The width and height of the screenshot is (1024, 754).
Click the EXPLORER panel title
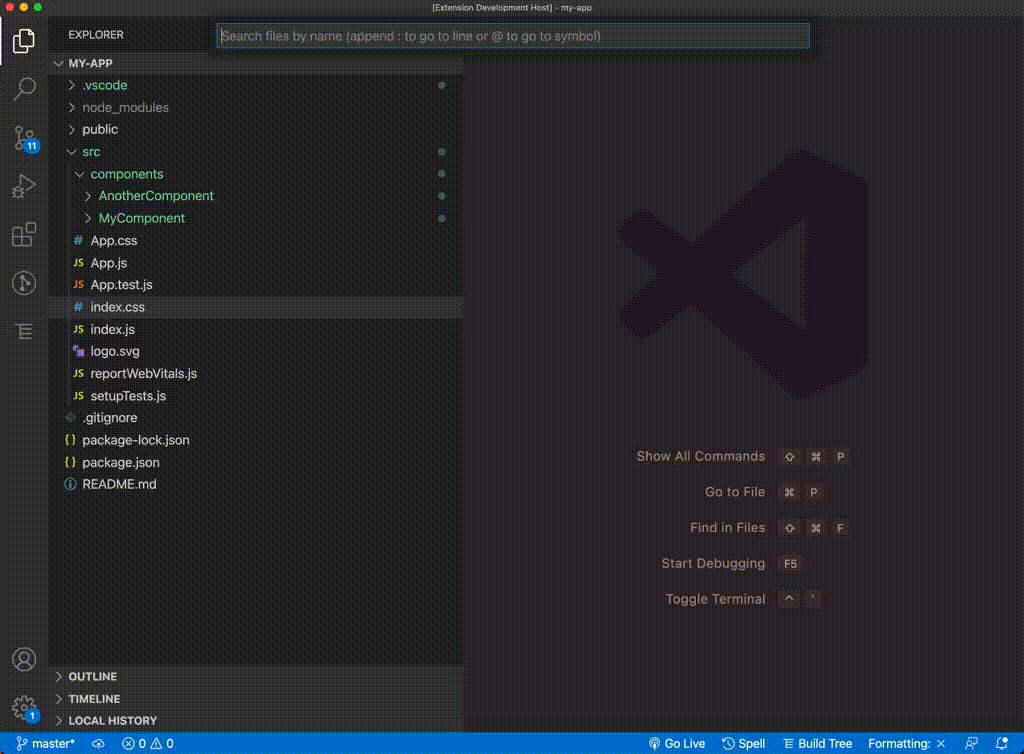(x=95, y=35)
